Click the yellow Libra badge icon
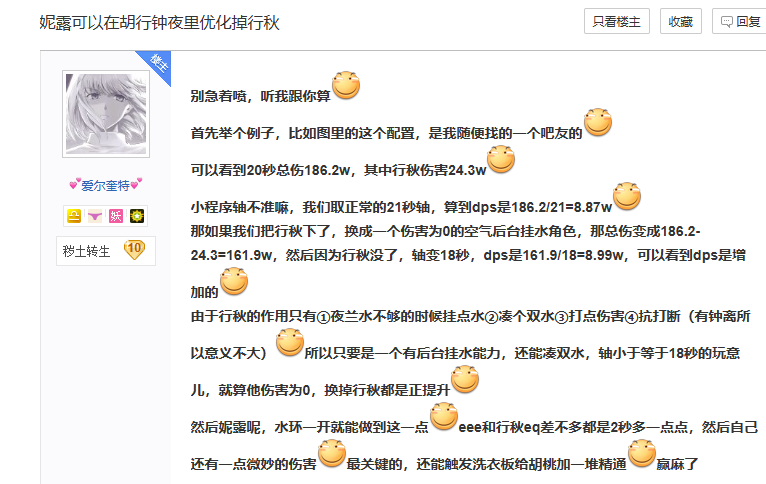This screenshot has width=766, height=484. point(74,215)
